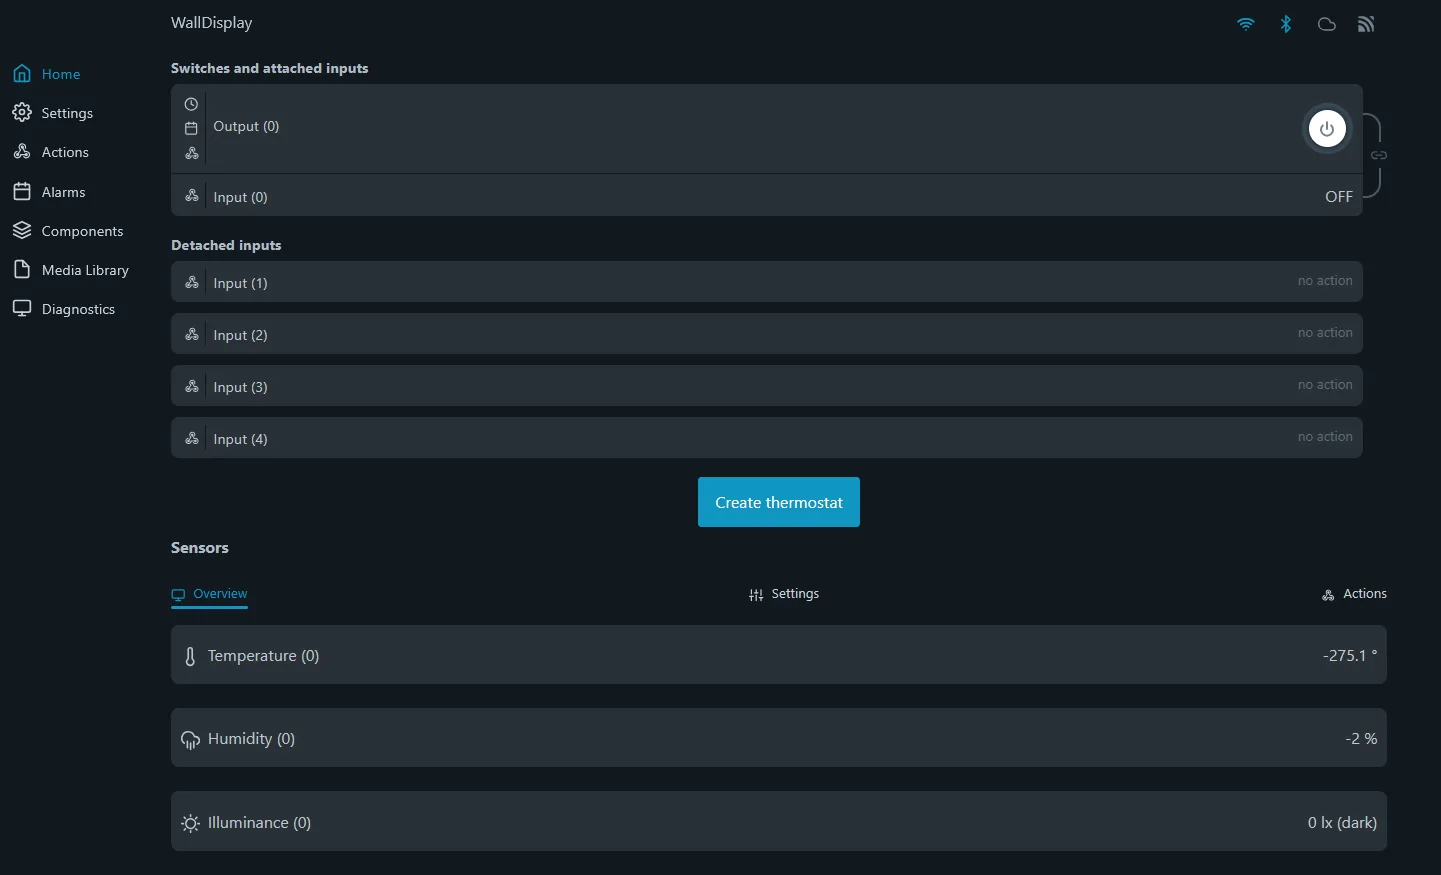Click the Create thermostat button

pyautogui.click(x=779, y=502)
